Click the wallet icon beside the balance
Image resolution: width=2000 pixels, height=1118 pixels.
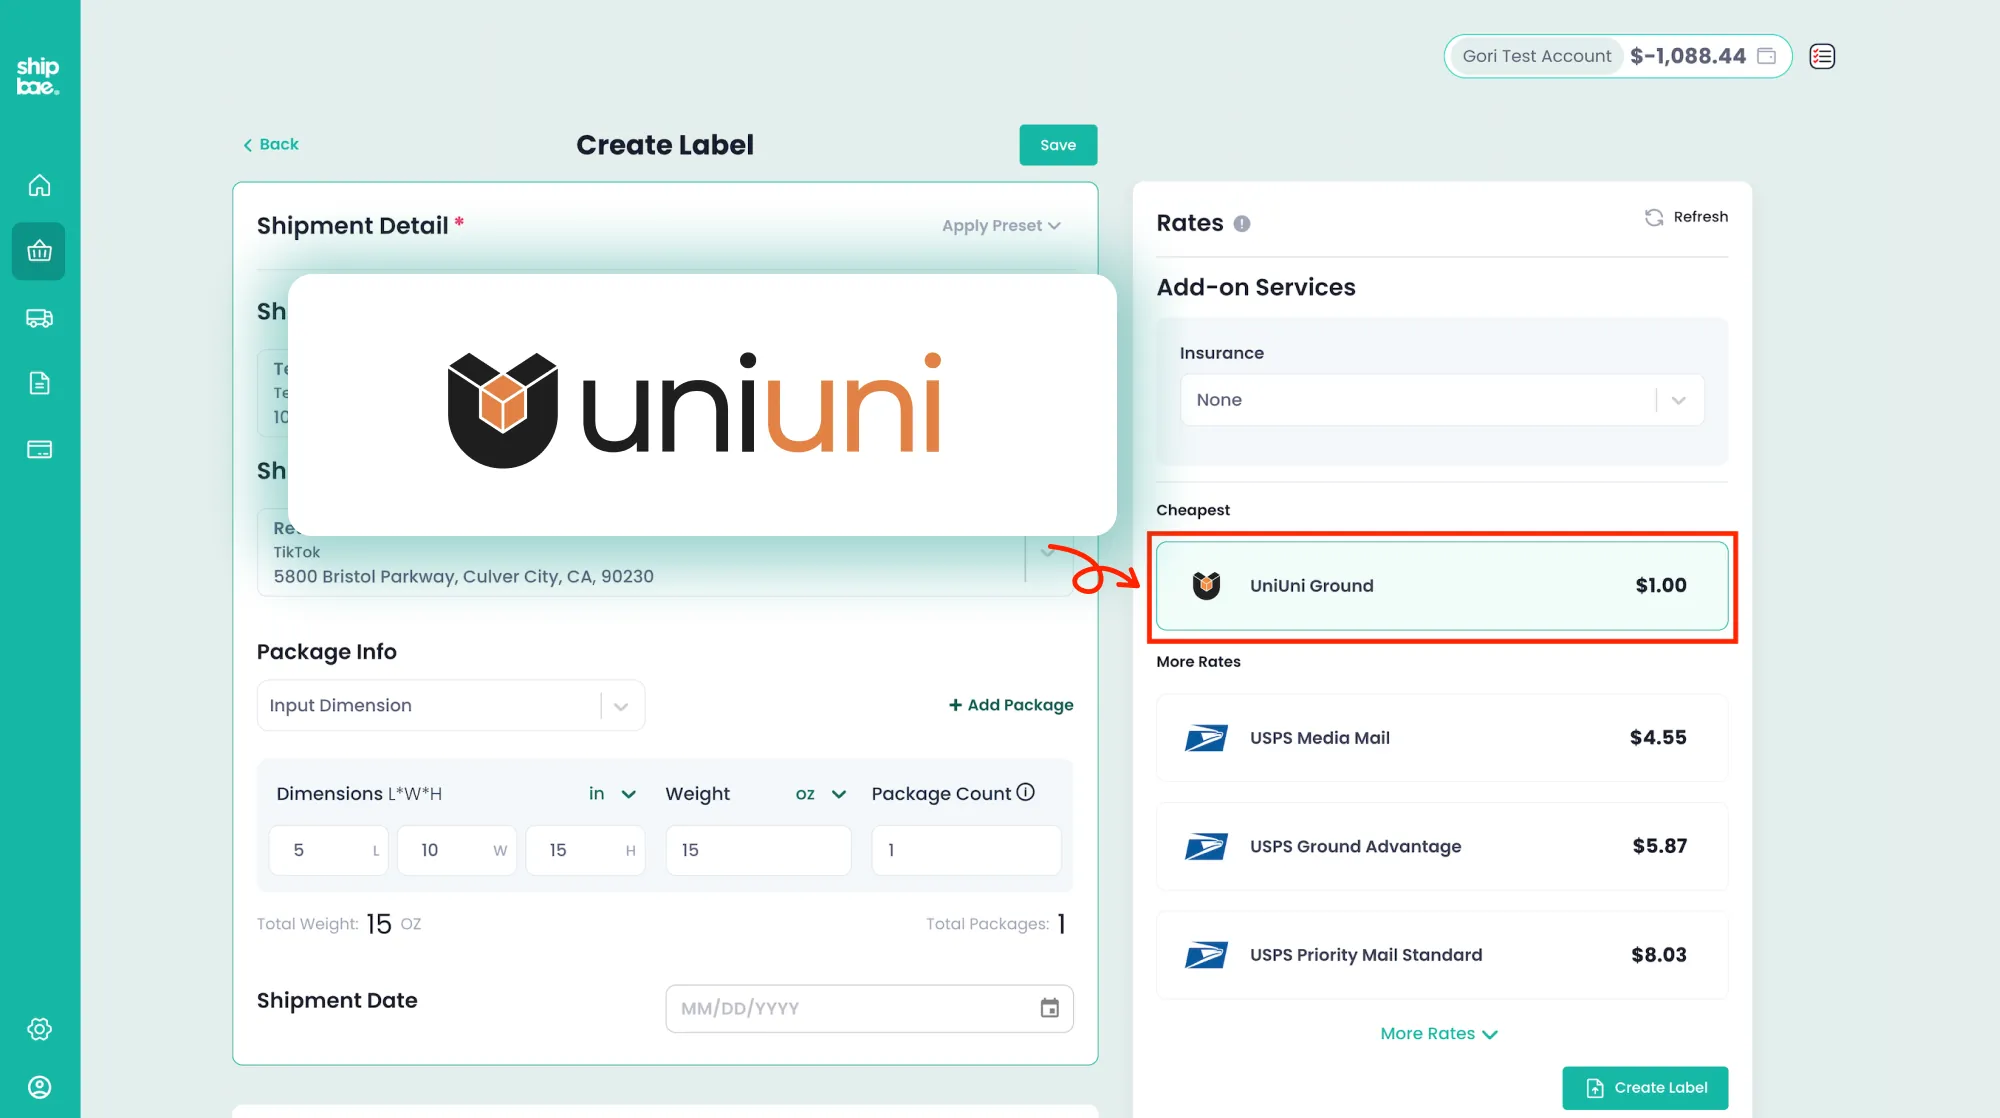1767,56
